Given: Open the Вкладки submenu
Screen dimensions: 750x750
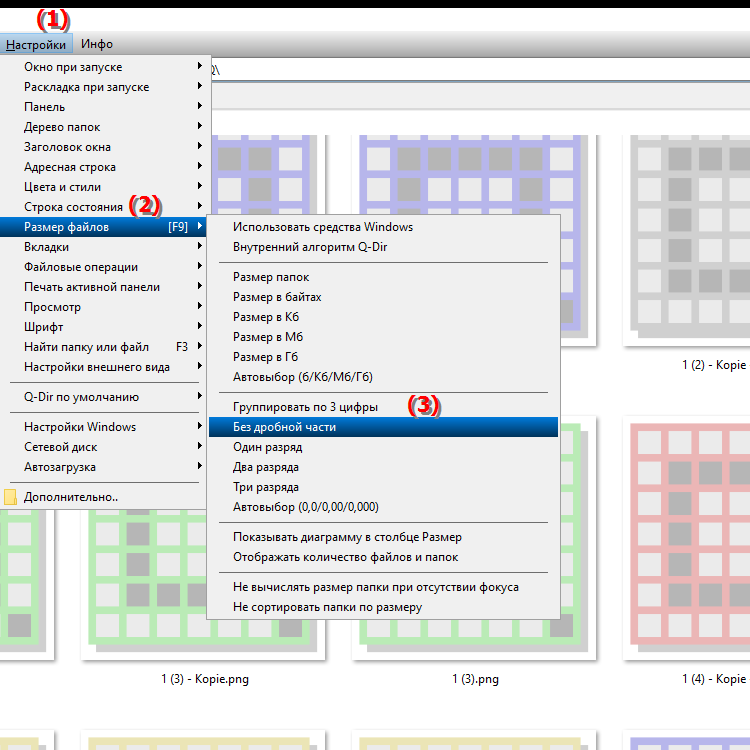Looking at the screenshot, I should click(x=104, y=247).
